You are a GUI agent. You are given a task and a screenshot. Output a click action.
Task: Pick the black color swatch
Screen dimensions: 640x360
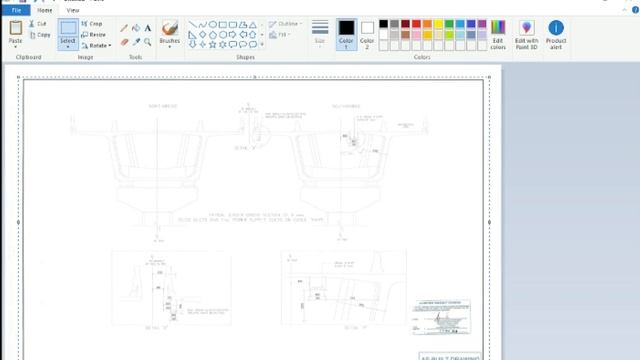point(384,24)
